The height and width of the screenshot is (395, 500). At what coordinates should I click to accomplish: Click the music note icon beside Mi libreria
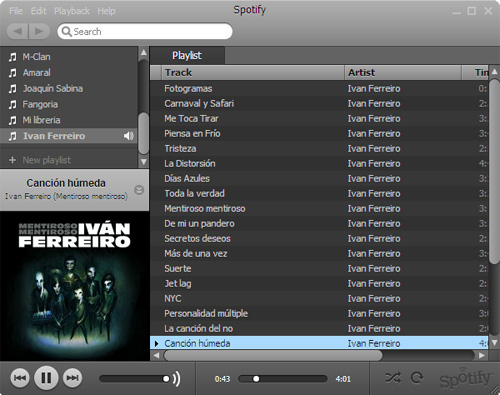click(13, 120)
